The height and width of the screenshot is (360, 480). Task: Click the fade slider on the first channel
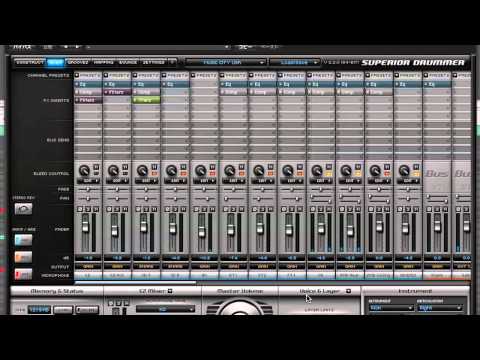tap(88, 189)
